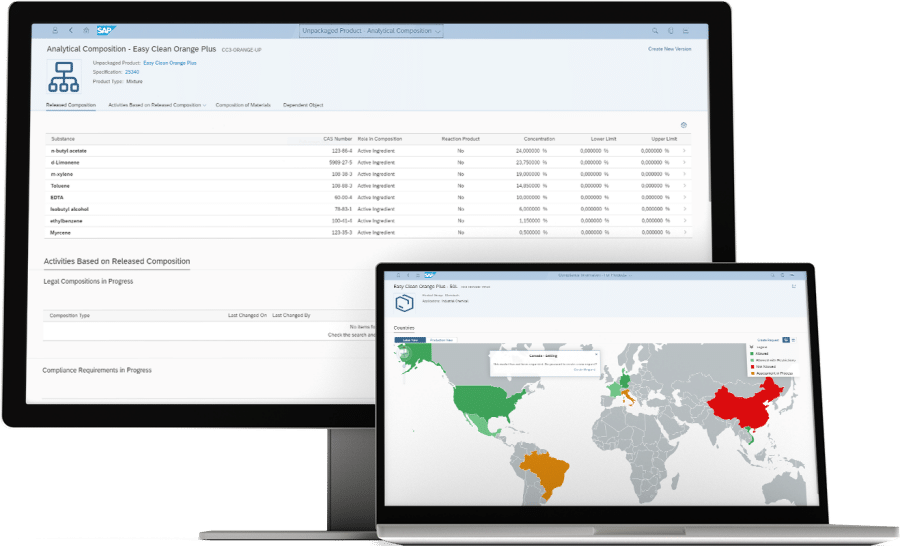The height and width of the screenshot is (546, 900).
Task: Click light green Allowed with Restrictions swatch
Action: coord(752,360)
